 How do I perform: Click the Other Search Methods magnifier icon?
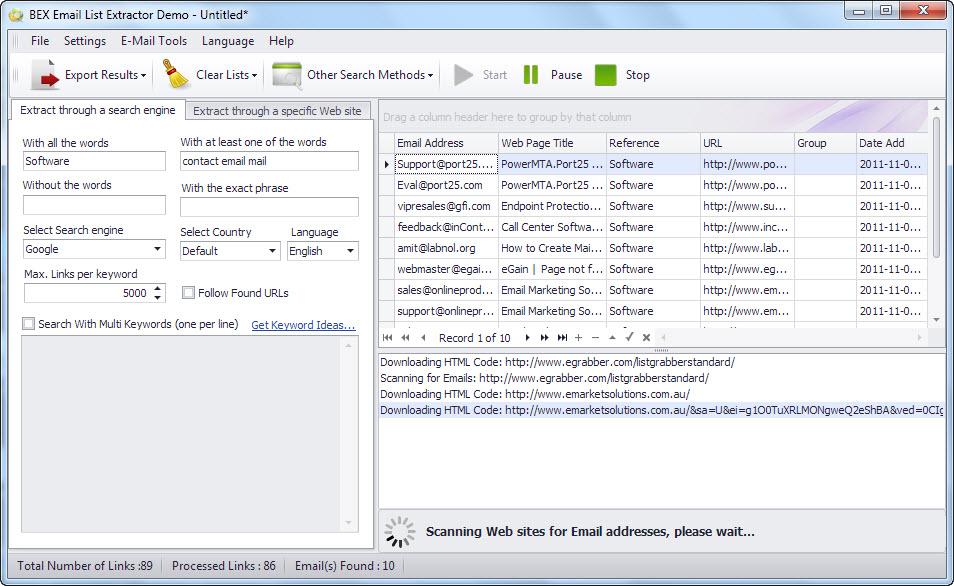(x=287, y=75)
